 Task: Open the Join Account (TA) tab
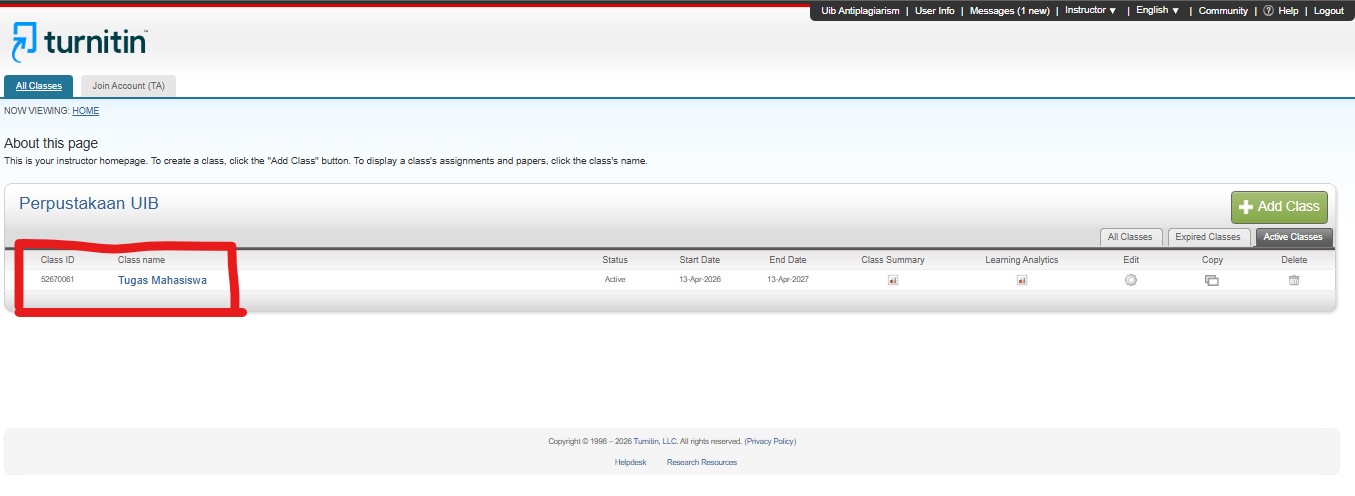point(128,86)
